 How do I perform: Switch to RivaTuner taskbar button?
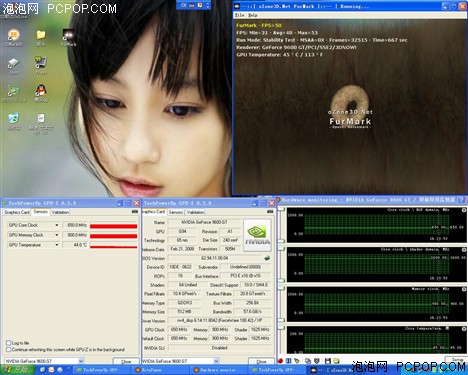(x=160, y=370)
